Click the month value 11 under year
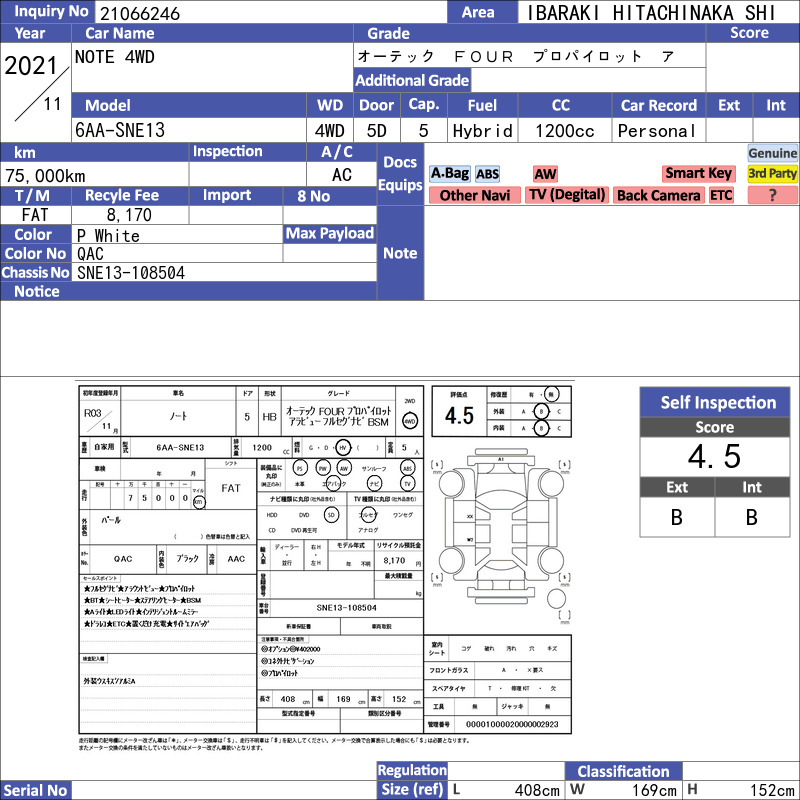This screenshot has width=800, height=800. (x=52, y=104)
